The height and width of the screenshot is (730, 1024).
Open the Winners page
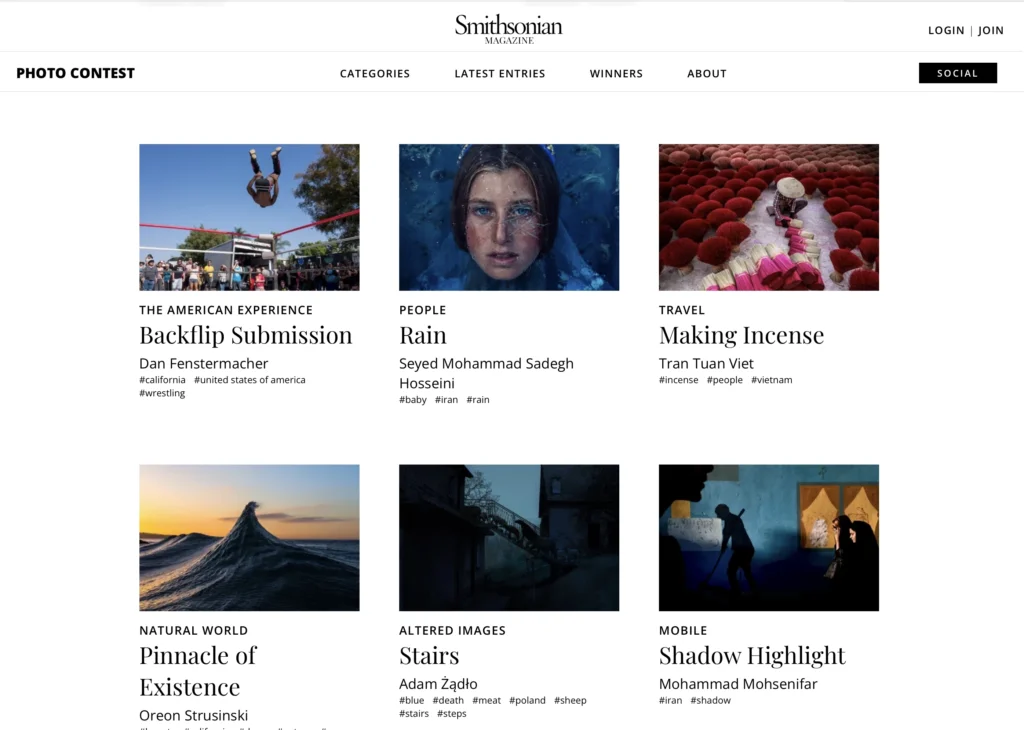616,74
